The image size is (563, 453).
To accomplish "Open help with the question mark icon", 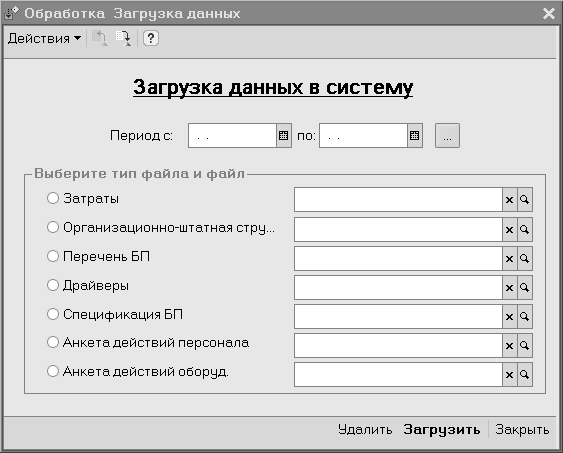I will [151, 38].
